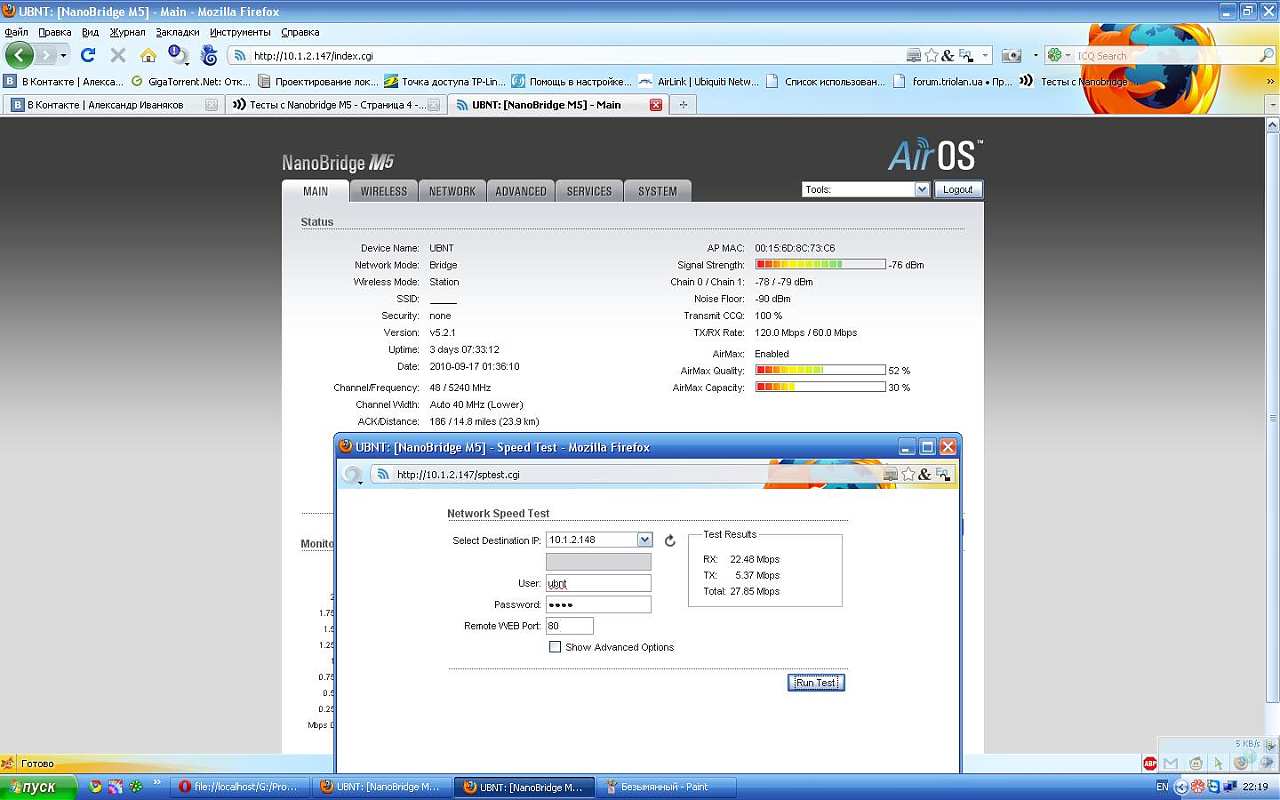Viewport: 1280px width, 800px height.
Task: Switch to the SERVICES tab
Action: pos(589,191)
